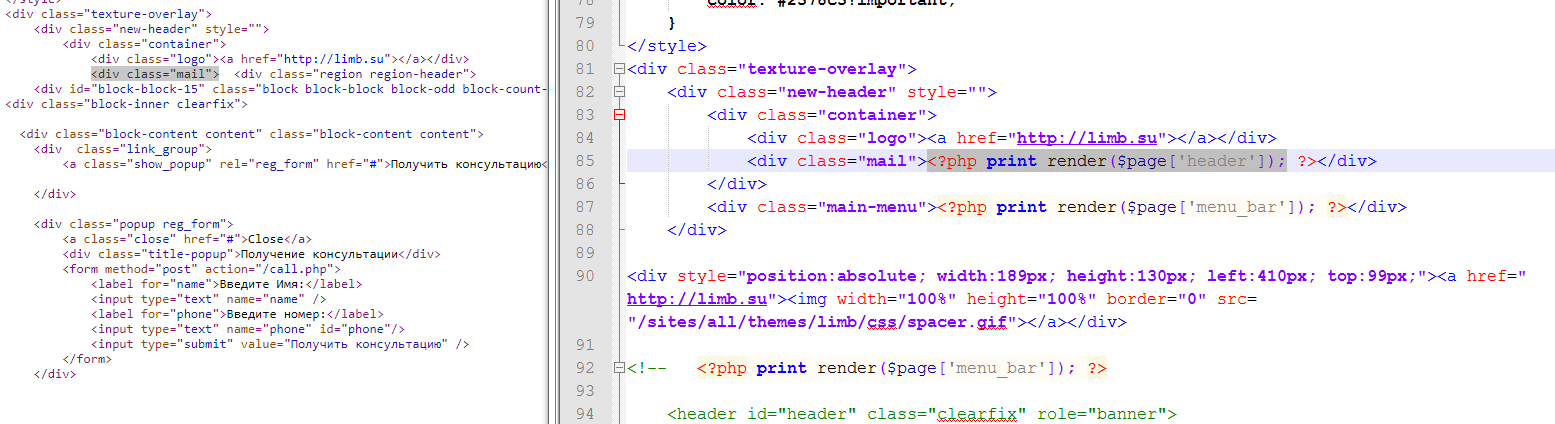Click 'new-header' div line in left pane
1555x424 pixels.
tap(152, 29)
